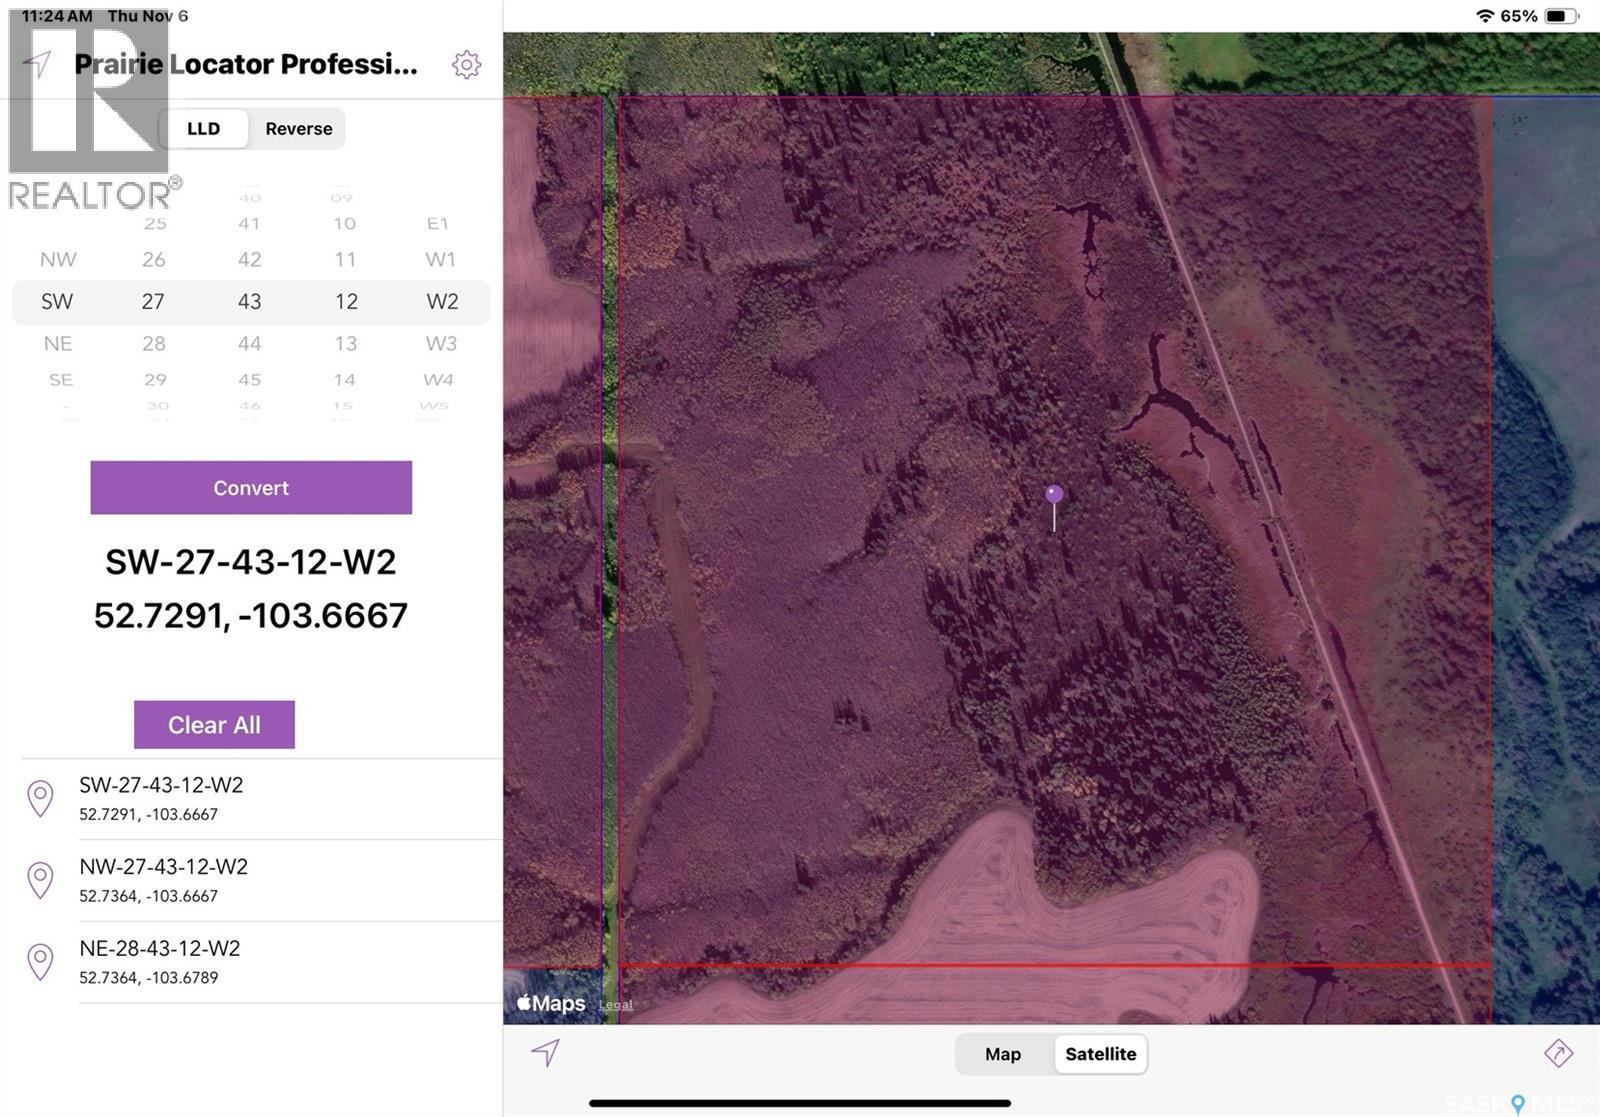1600x1117 pixels.
Task: Select the Satellite tab
Action: [x=1100, y=1054]
